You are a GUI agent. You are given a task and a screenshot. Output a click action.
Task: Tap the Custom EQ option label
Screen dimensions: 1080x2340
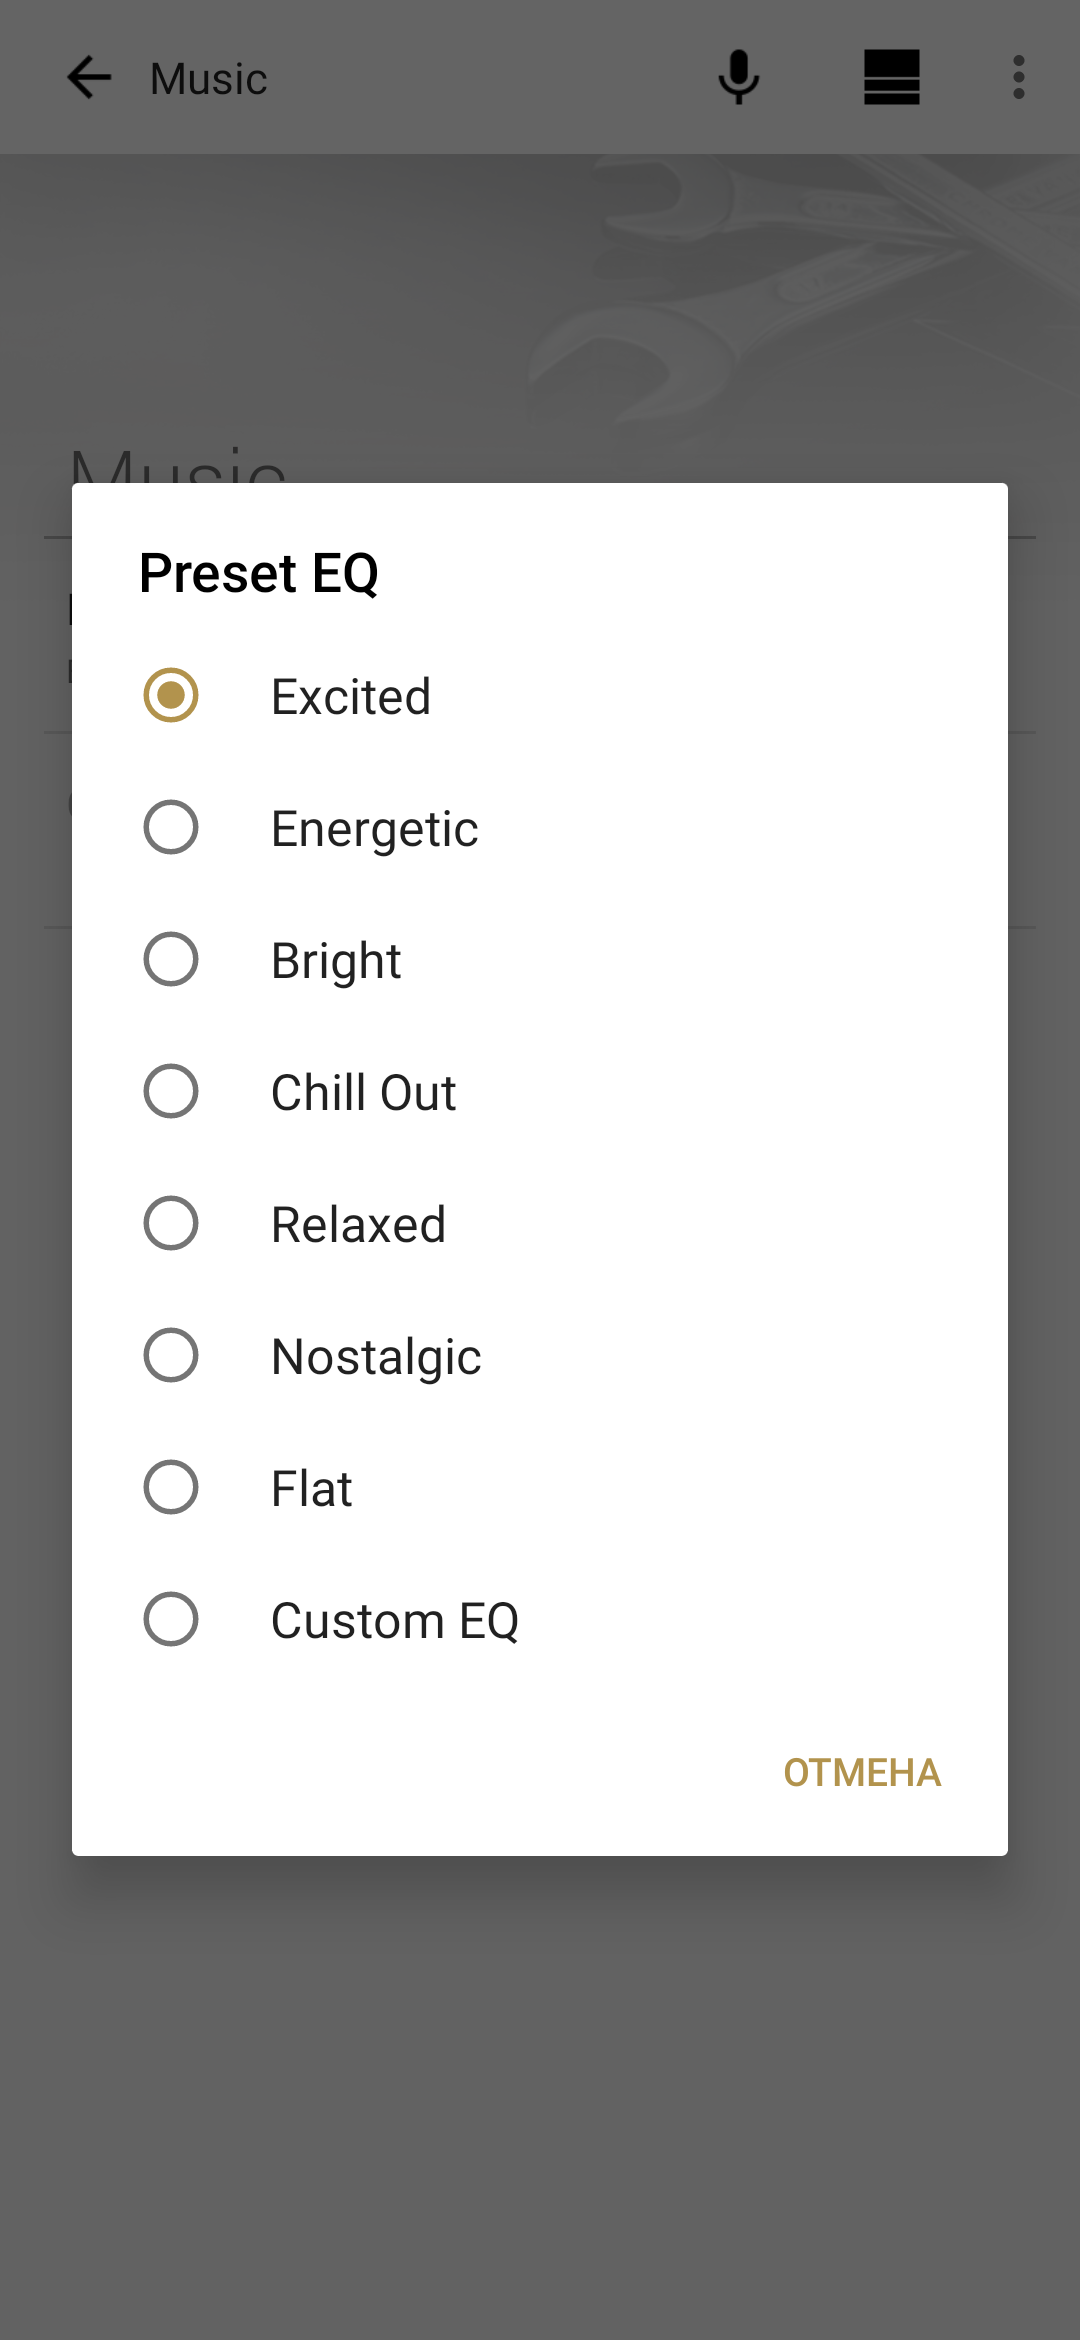(395, 1621)
